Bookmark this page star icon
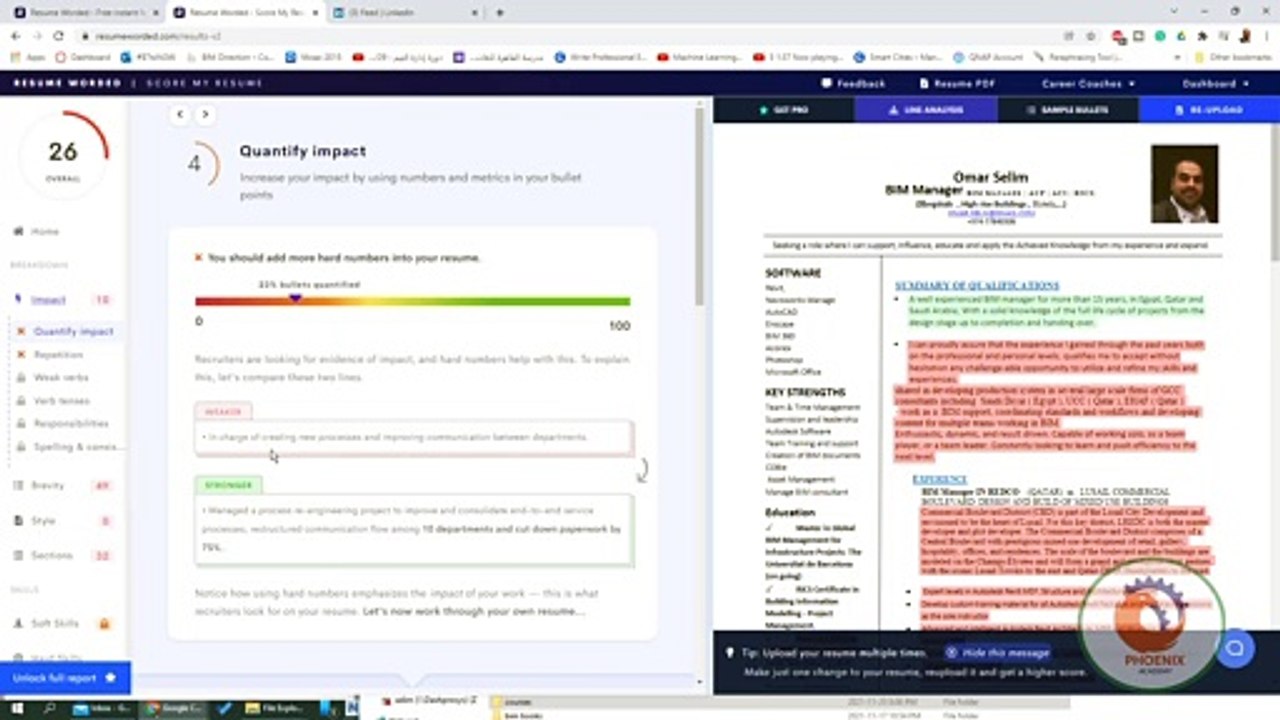The image size is (1280, 720). pos(1091,36)
